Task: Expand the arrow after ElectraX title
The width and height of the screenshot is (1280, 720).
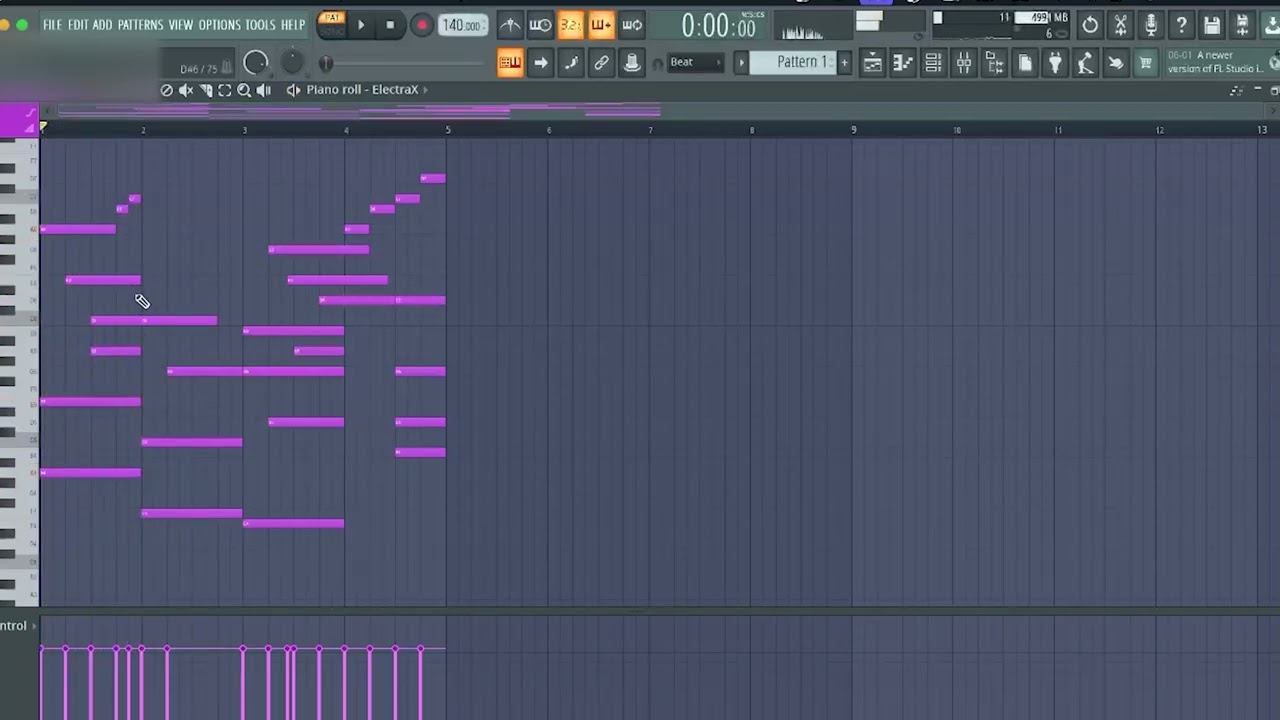Action: (425, 90)
